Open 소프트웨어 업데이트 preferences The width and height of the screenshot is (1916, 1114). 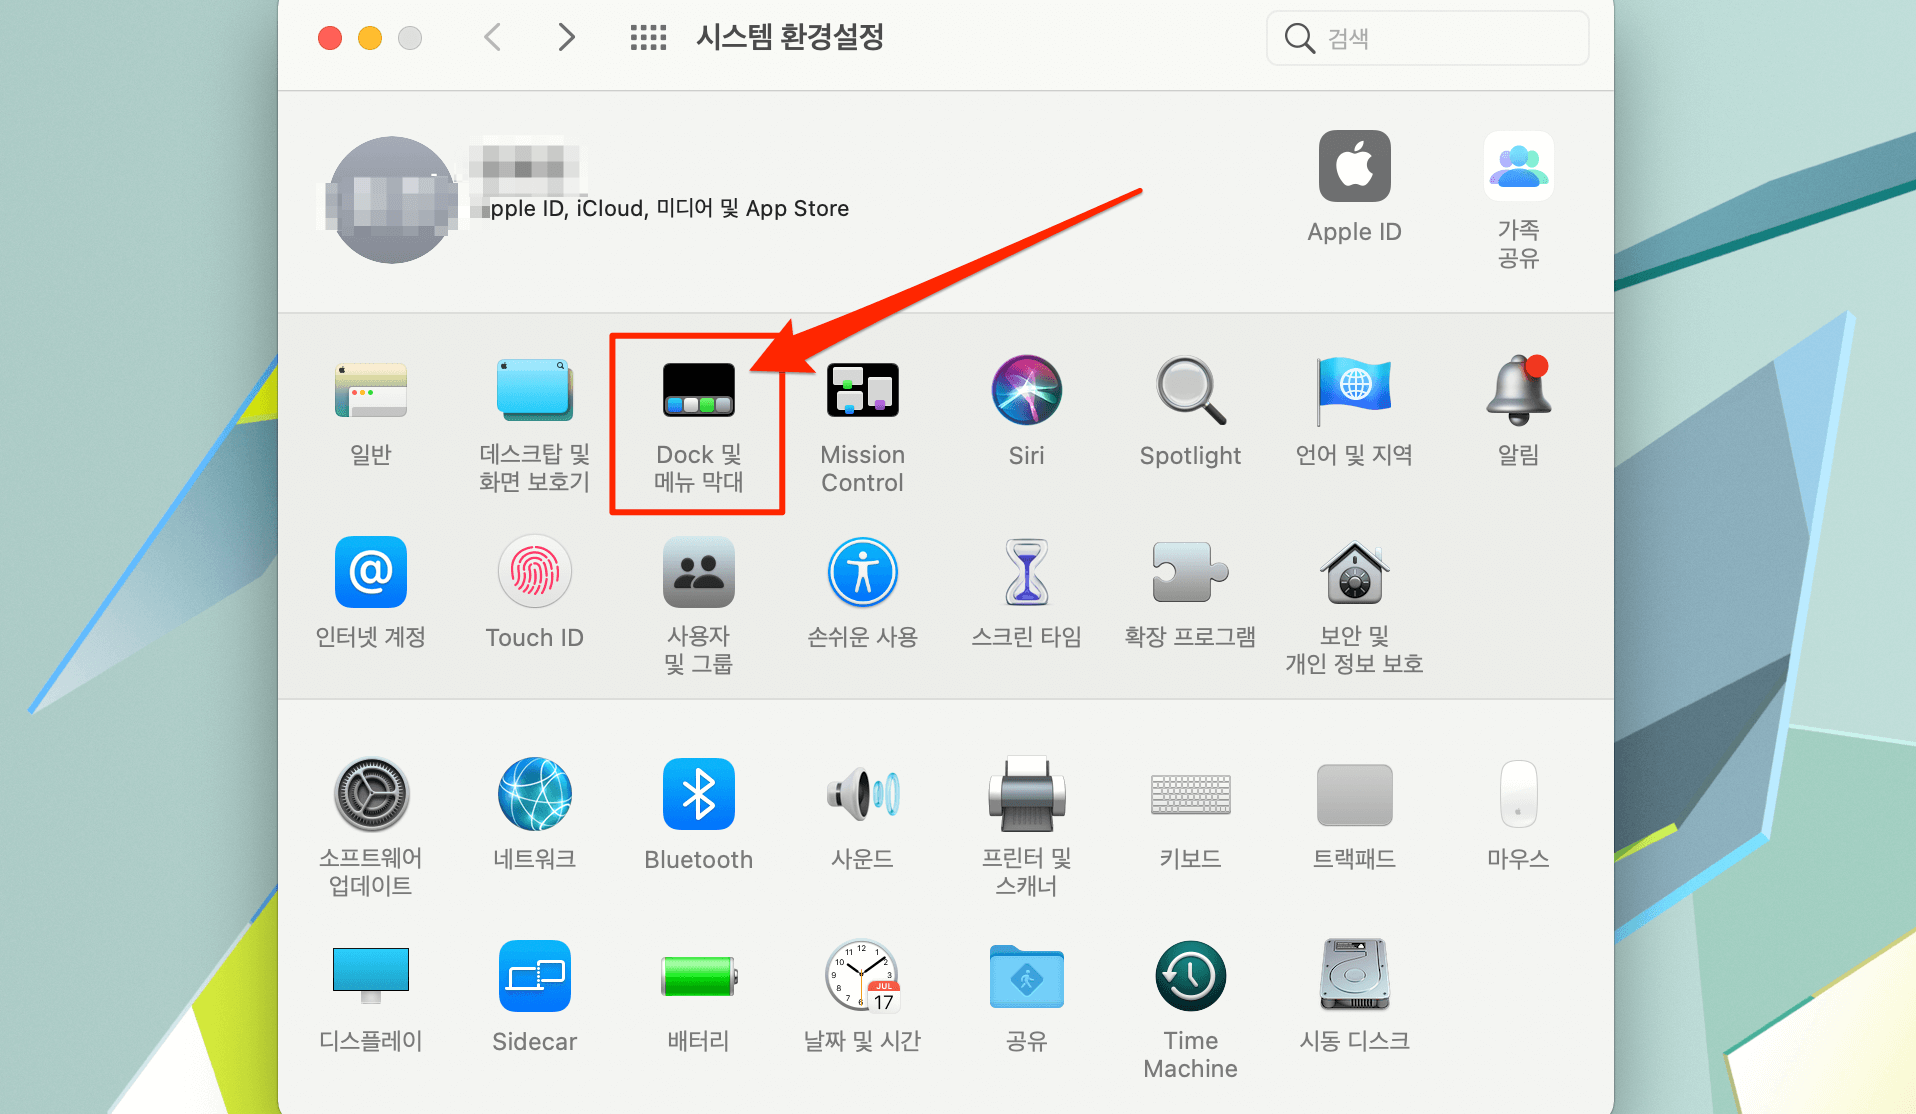[x=371, y=795]
